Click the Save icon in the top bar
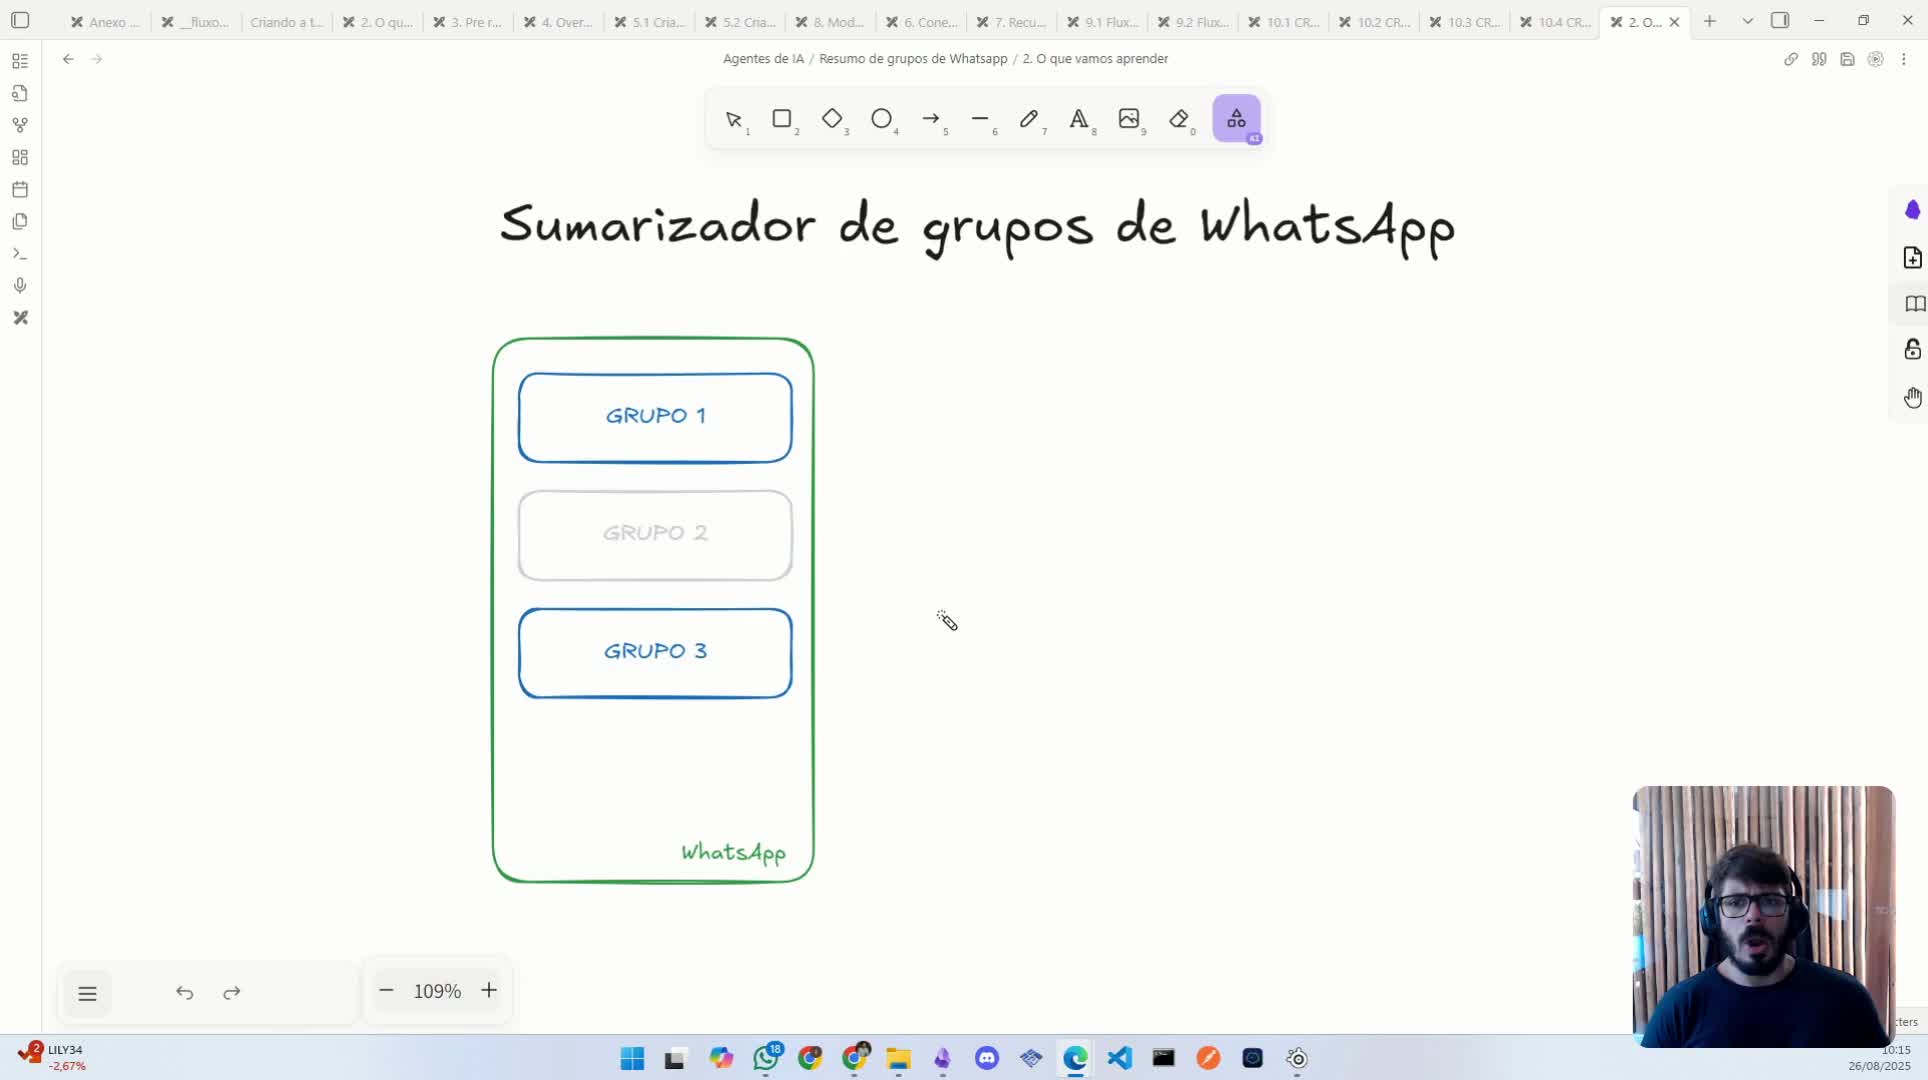 coord(1847,59)
